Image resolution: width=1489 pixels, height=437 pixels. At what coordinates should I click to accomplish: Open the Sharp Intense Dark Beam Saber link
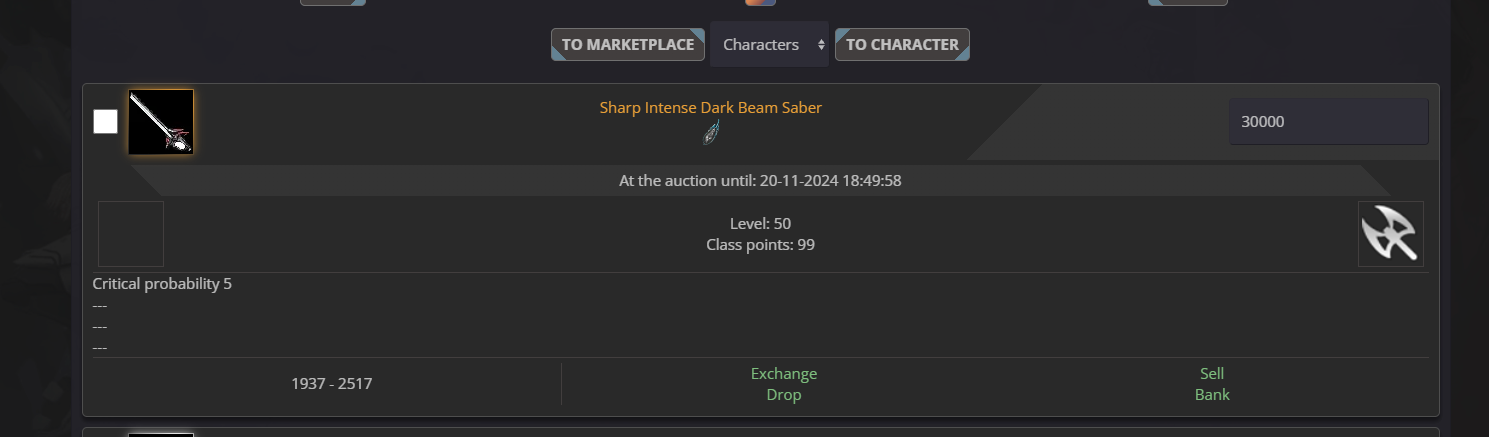click(710, 108)
